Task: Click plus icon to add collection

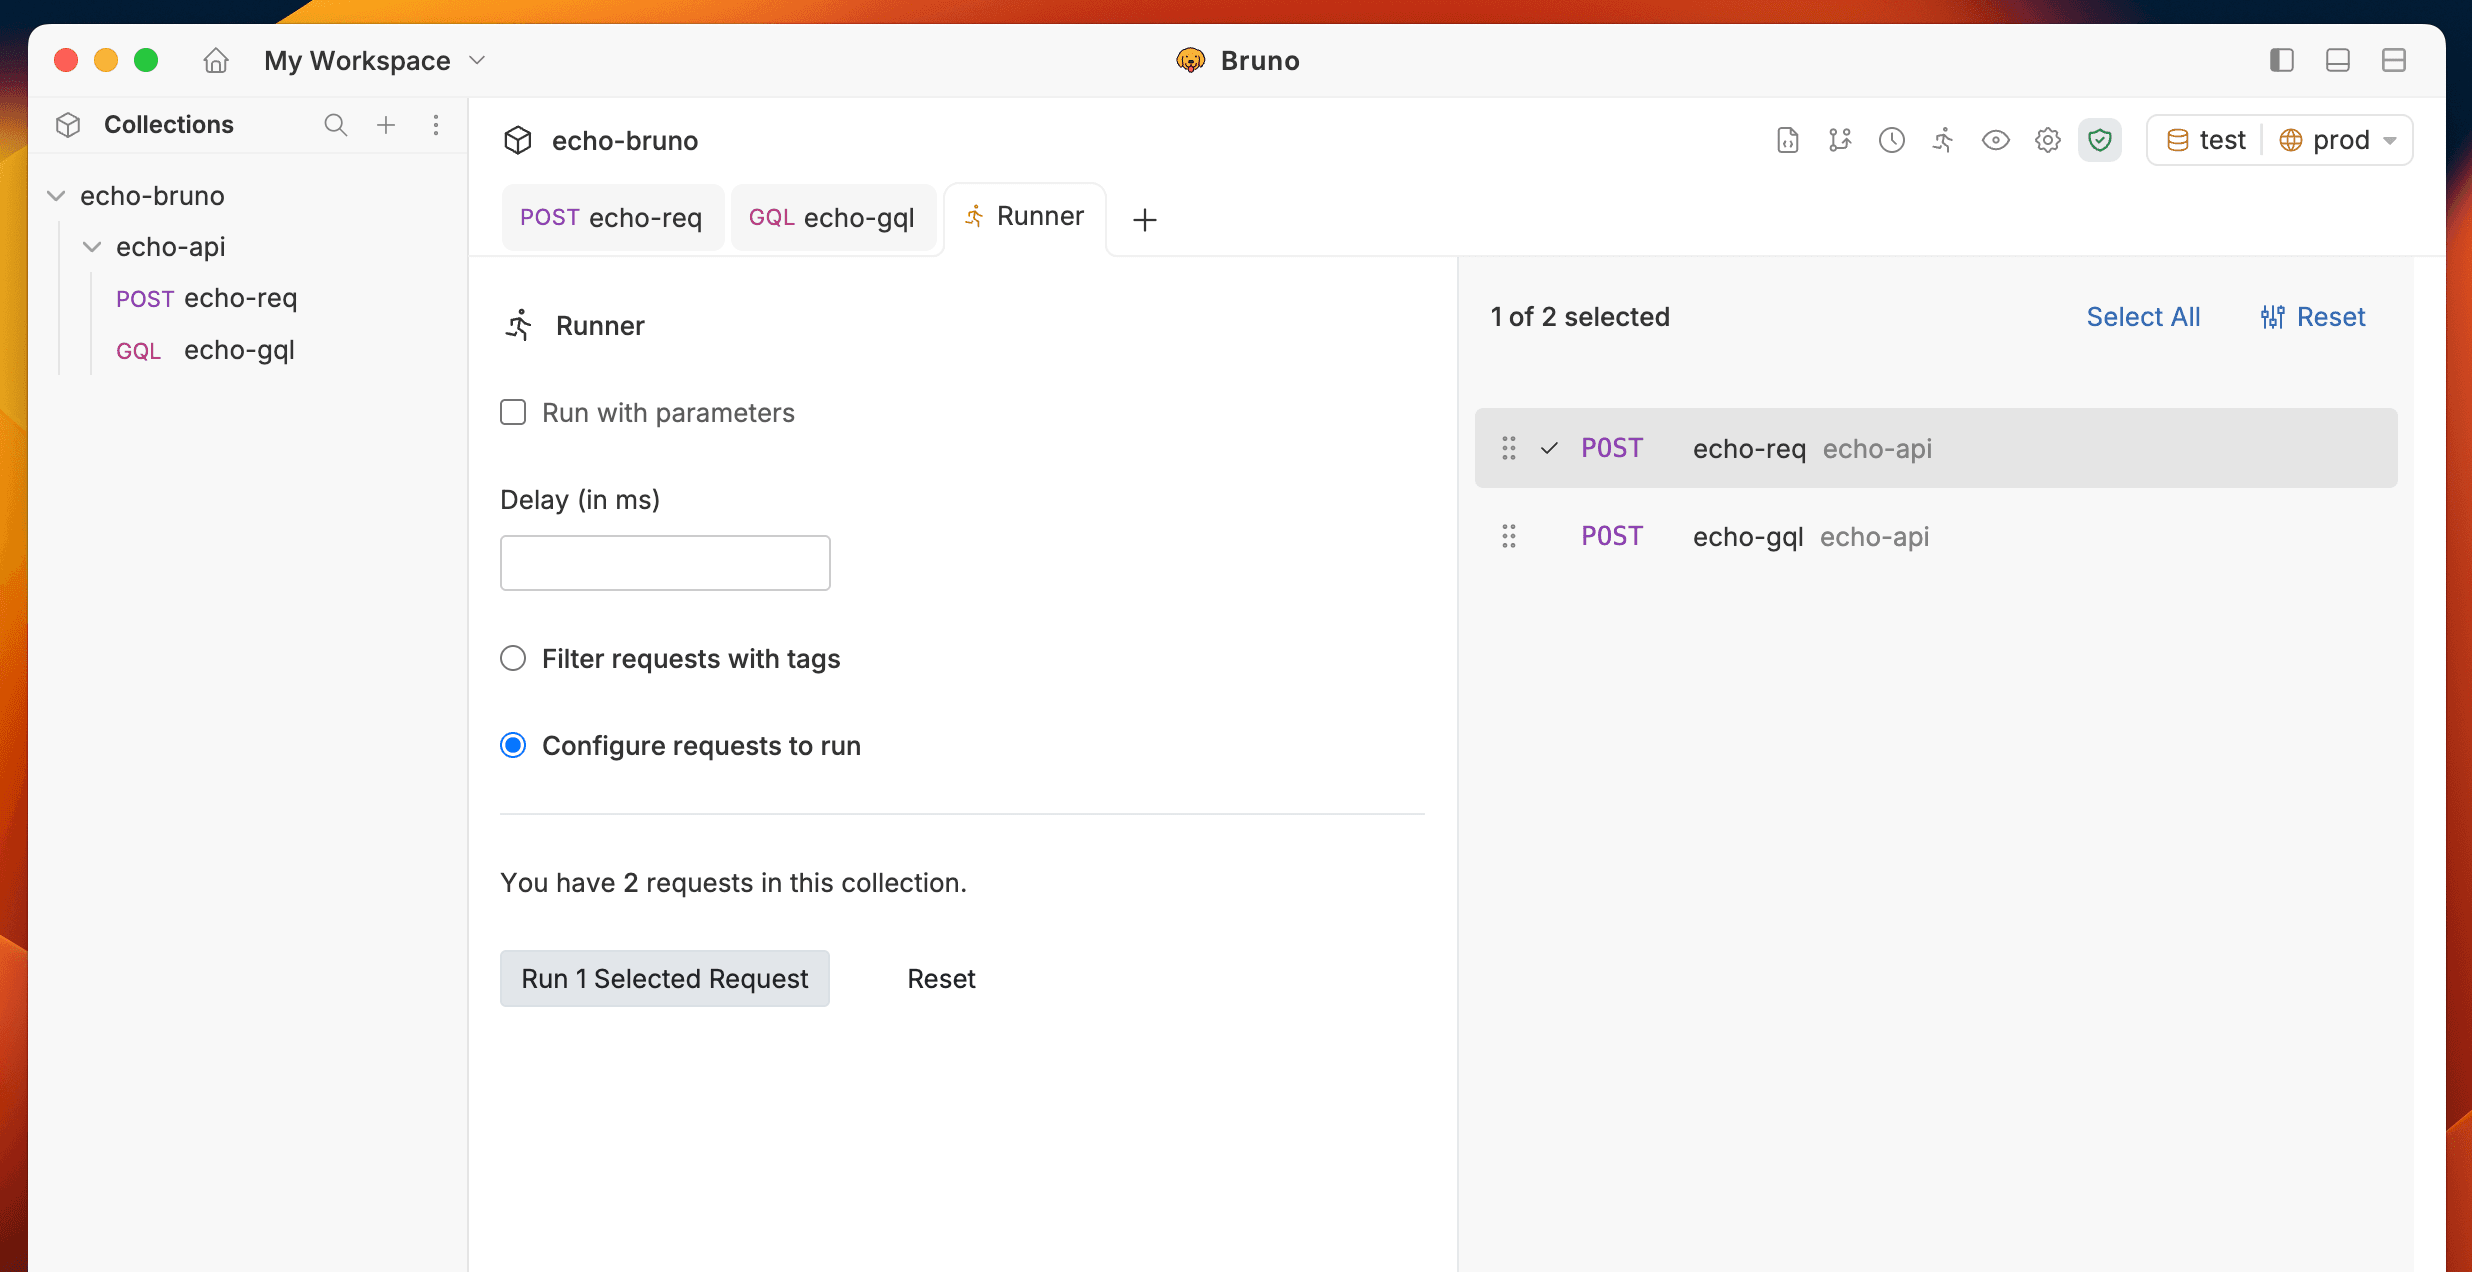Action: pos(386,125)
